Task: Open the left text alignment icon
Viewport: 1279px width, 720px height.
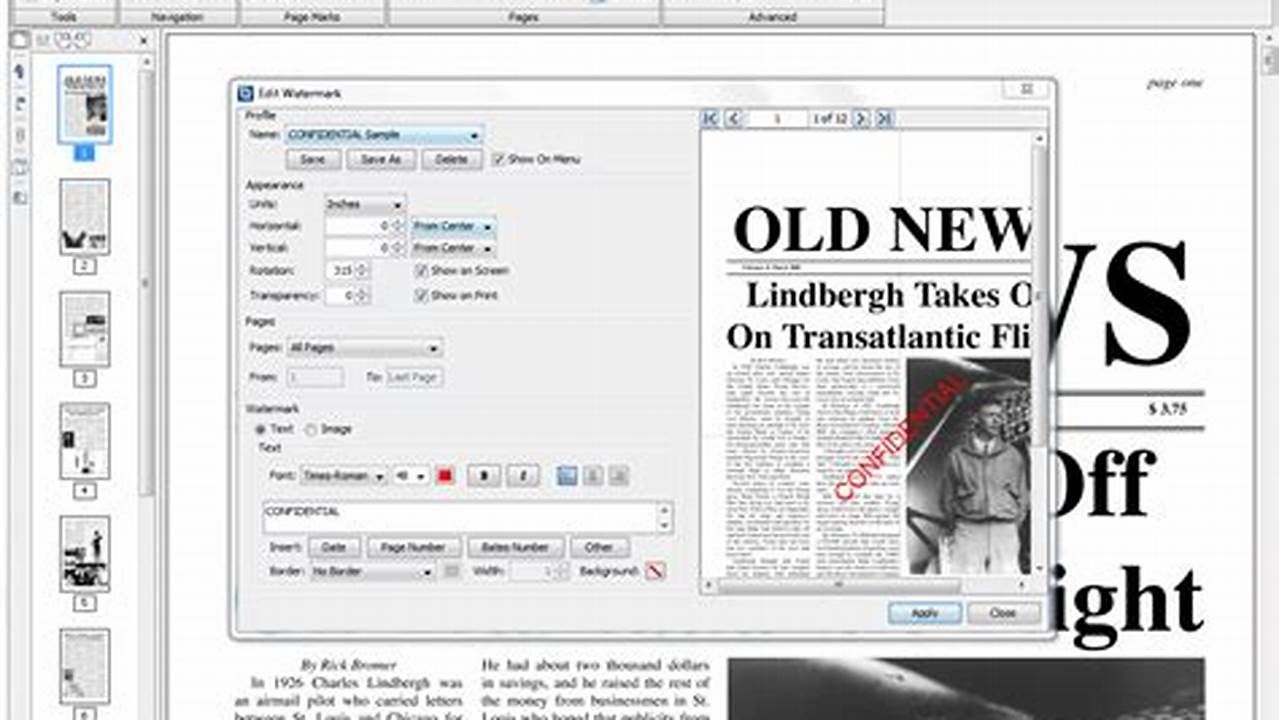Action: point(565,477)
